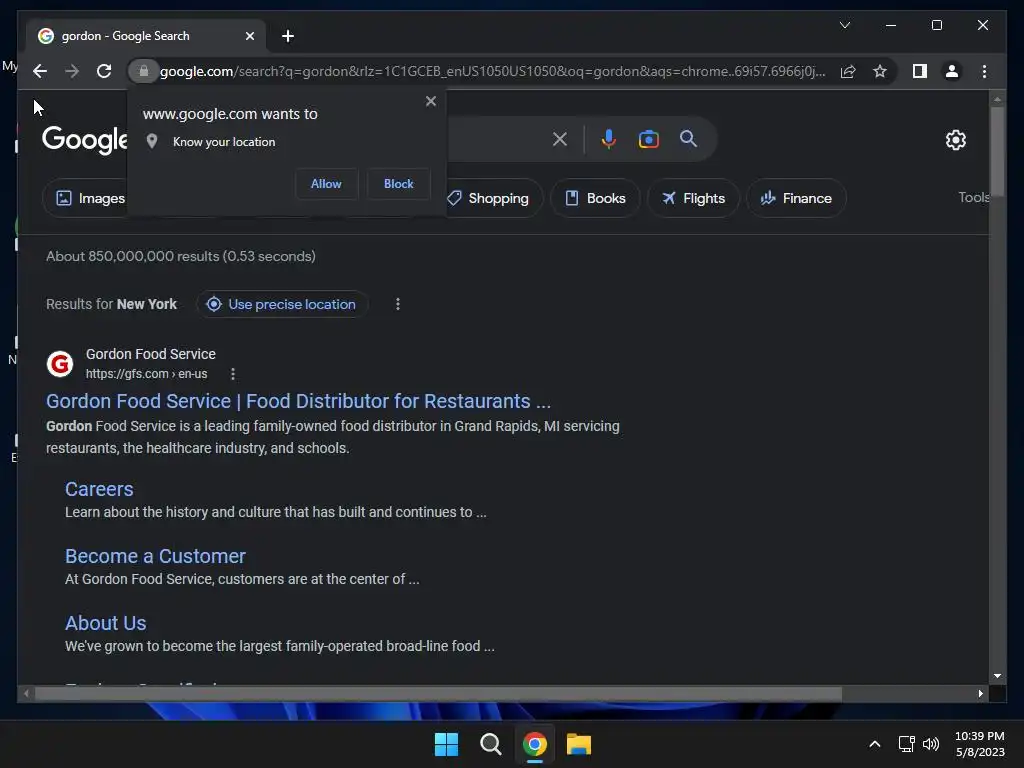Viewport: 1024px width, 768px height.
Task: Allow google.com to know your location
Action: 326,184
